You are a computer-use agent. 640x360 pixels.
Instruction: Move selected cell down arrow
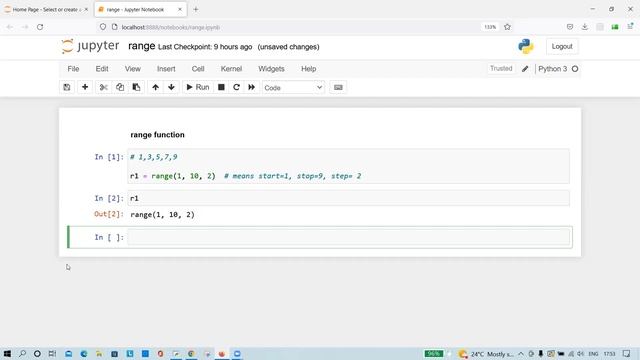click(171, 87)
